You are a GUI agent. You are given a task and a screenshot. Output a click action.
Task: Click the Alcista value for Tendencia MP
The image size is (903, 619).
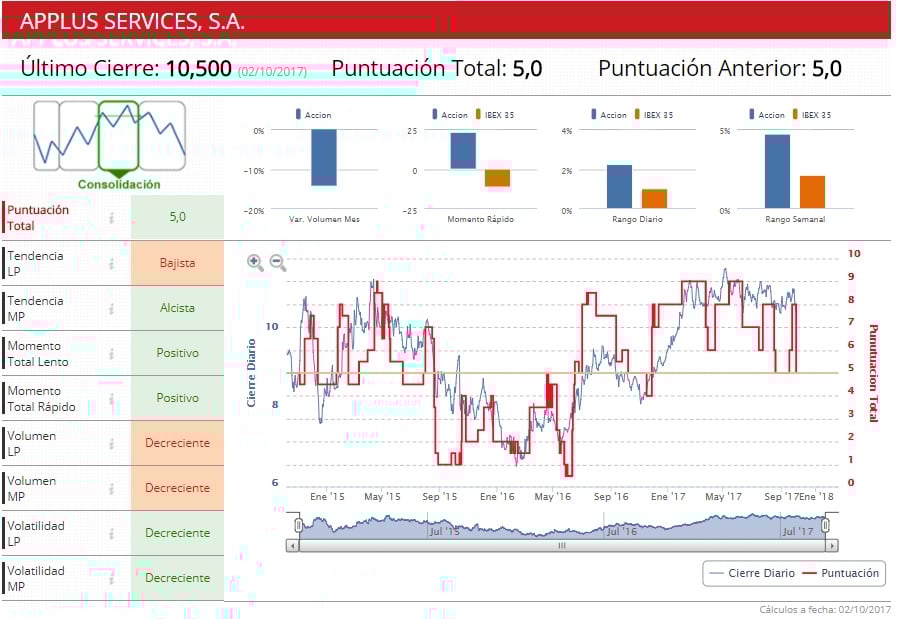click(x=177, y=308)
